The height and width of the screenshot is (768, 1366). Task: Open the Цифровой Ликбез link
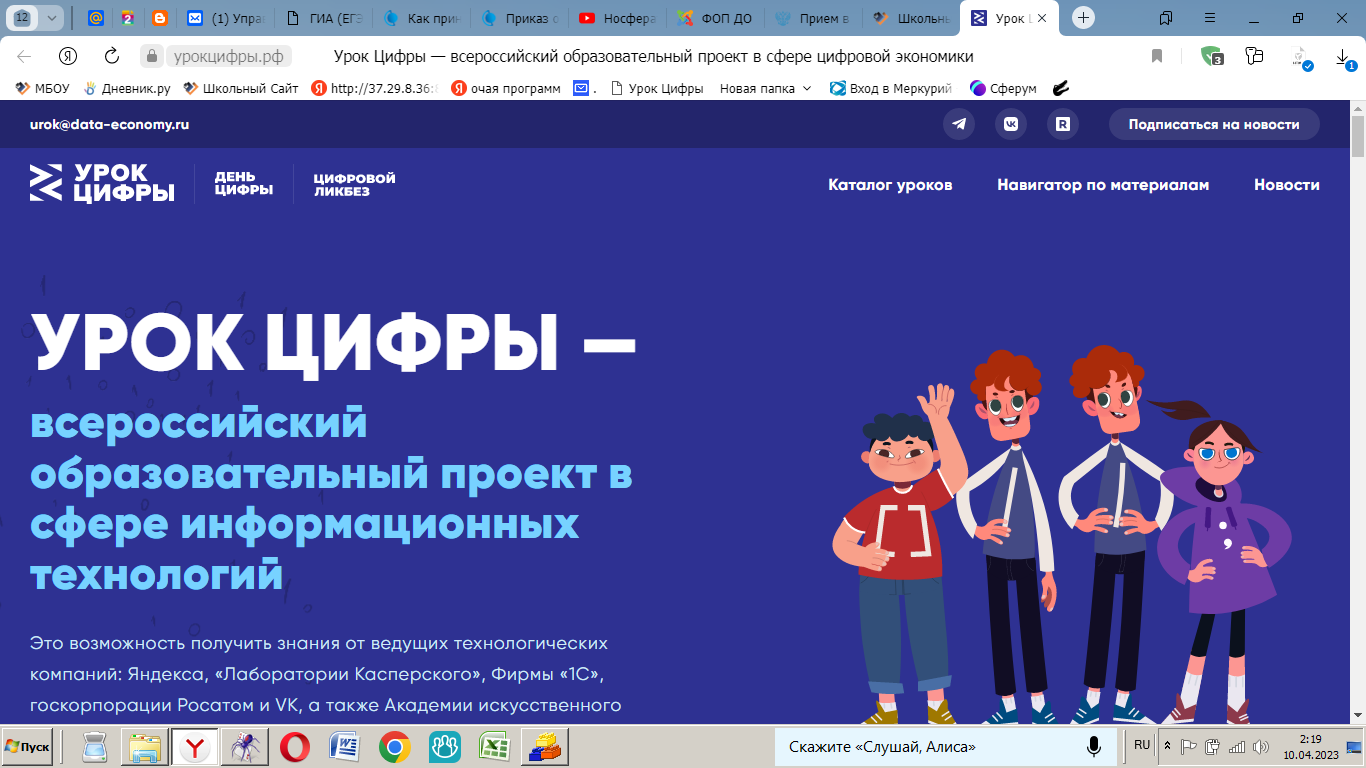[x=354, y=184]
